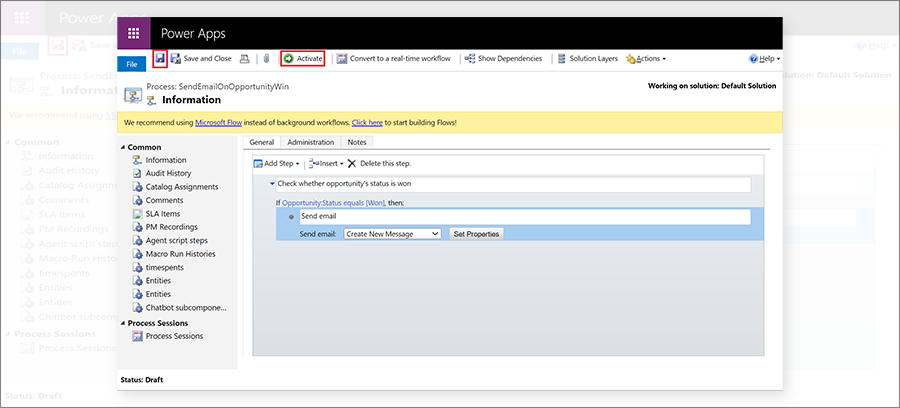
Task: Show Dependencies for this process
Action: tap(503, 59)
